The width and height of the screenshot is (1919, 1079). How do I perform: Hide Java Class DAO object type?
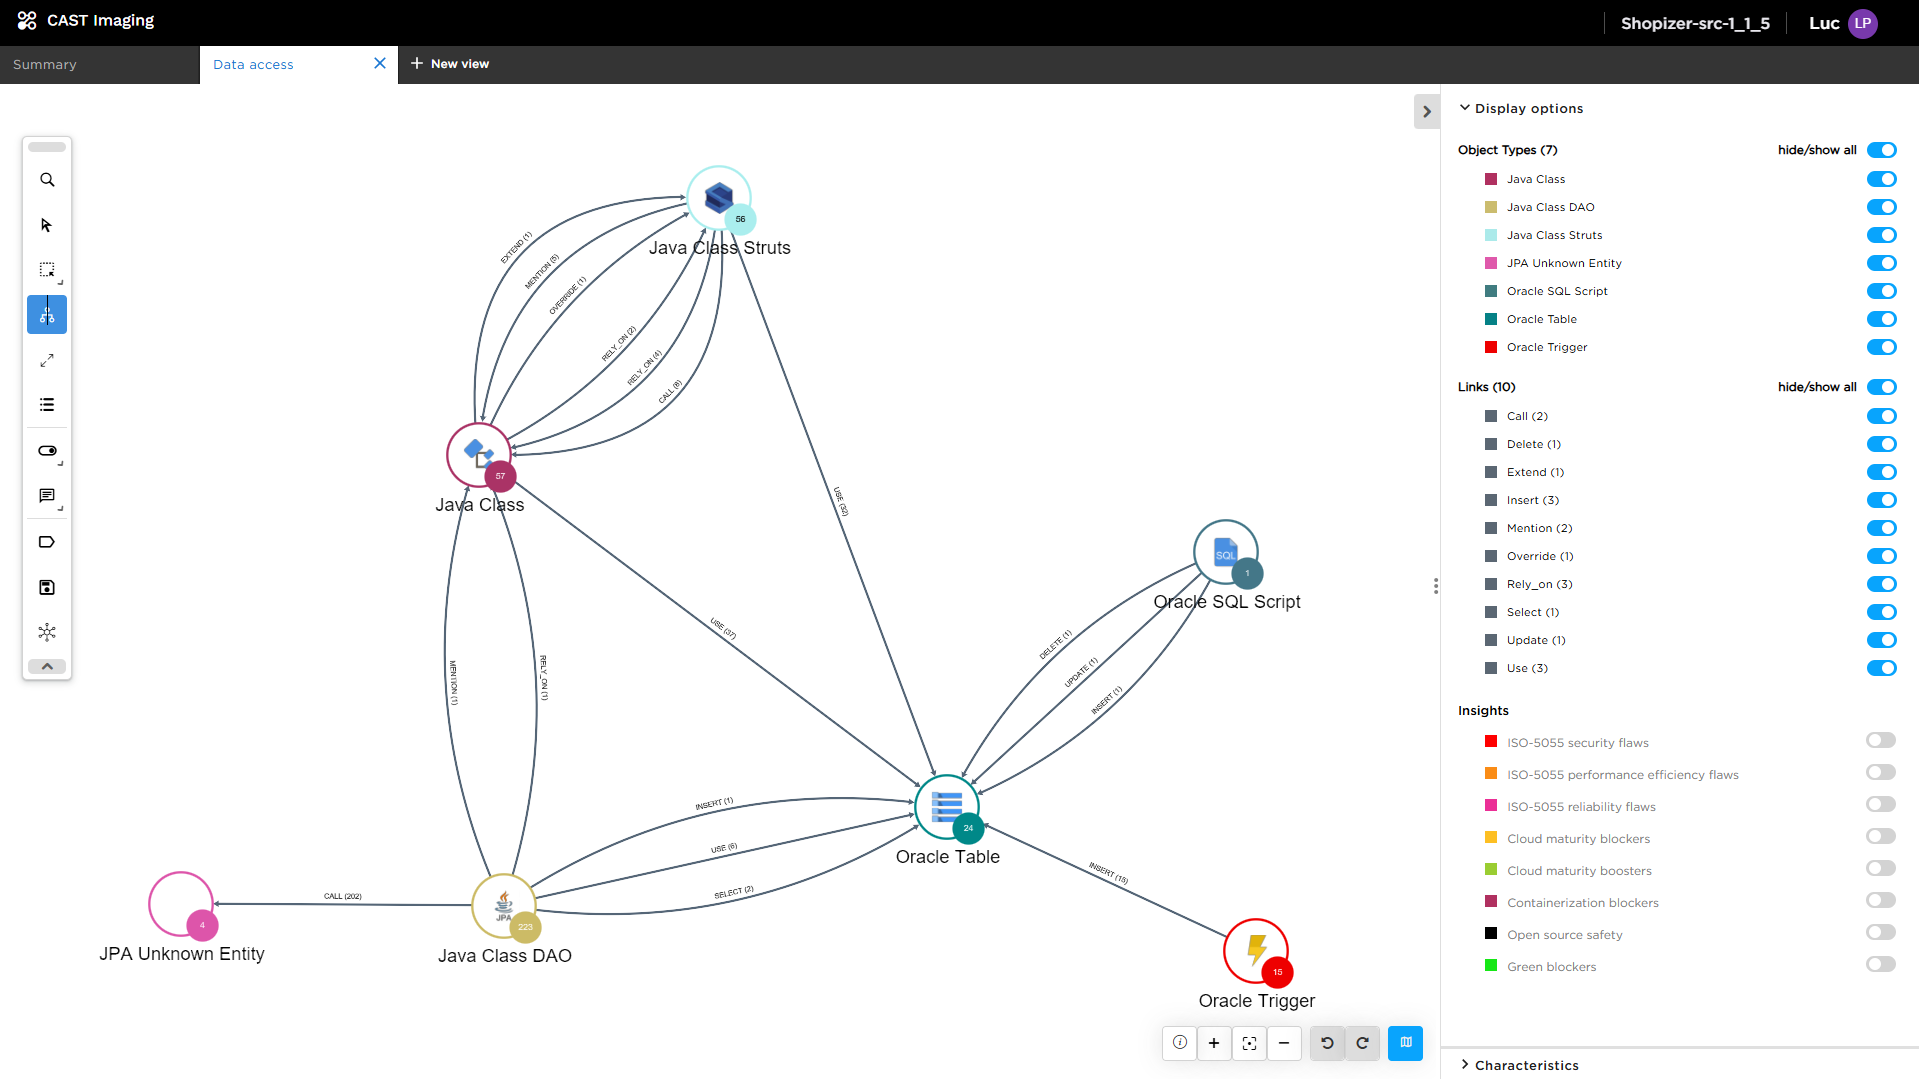1881,207
